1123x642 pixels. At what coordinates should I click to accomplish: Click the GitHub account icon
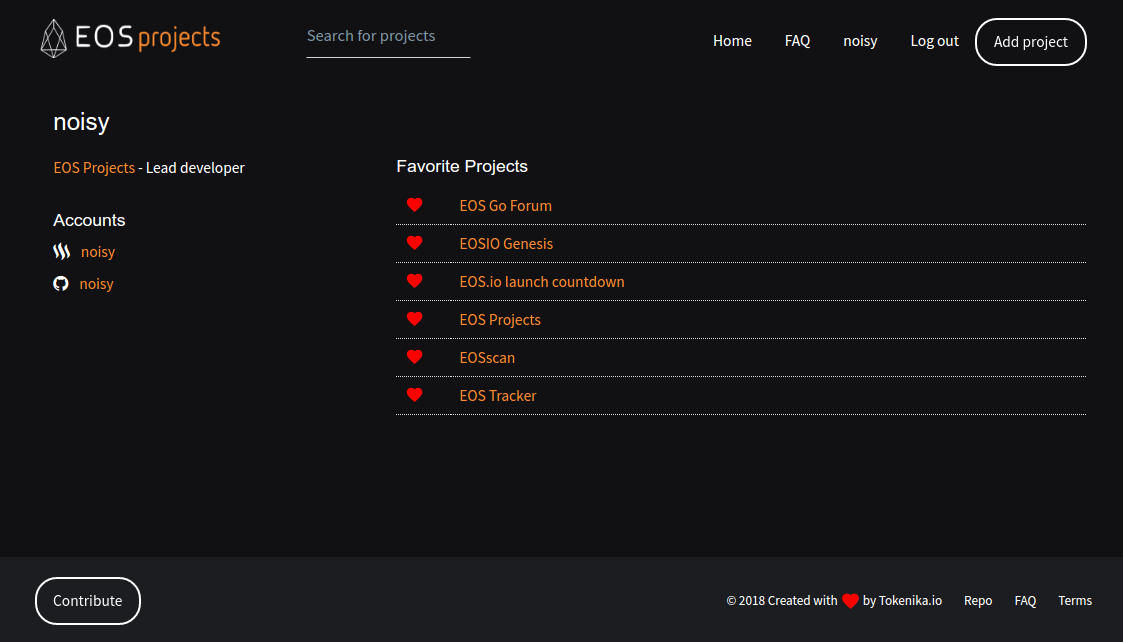click(61, 284)
